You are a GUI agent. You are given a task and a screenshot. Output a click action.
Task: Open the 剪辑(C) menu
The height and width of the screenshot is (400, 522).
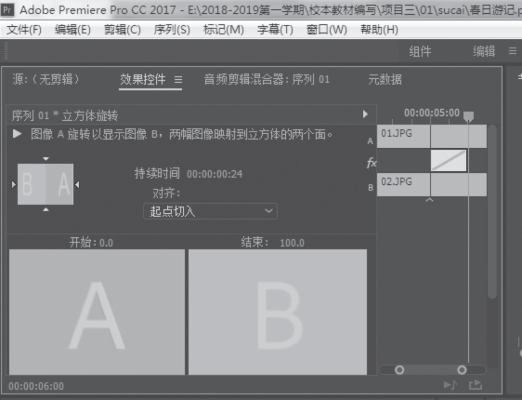coord(122,30)
